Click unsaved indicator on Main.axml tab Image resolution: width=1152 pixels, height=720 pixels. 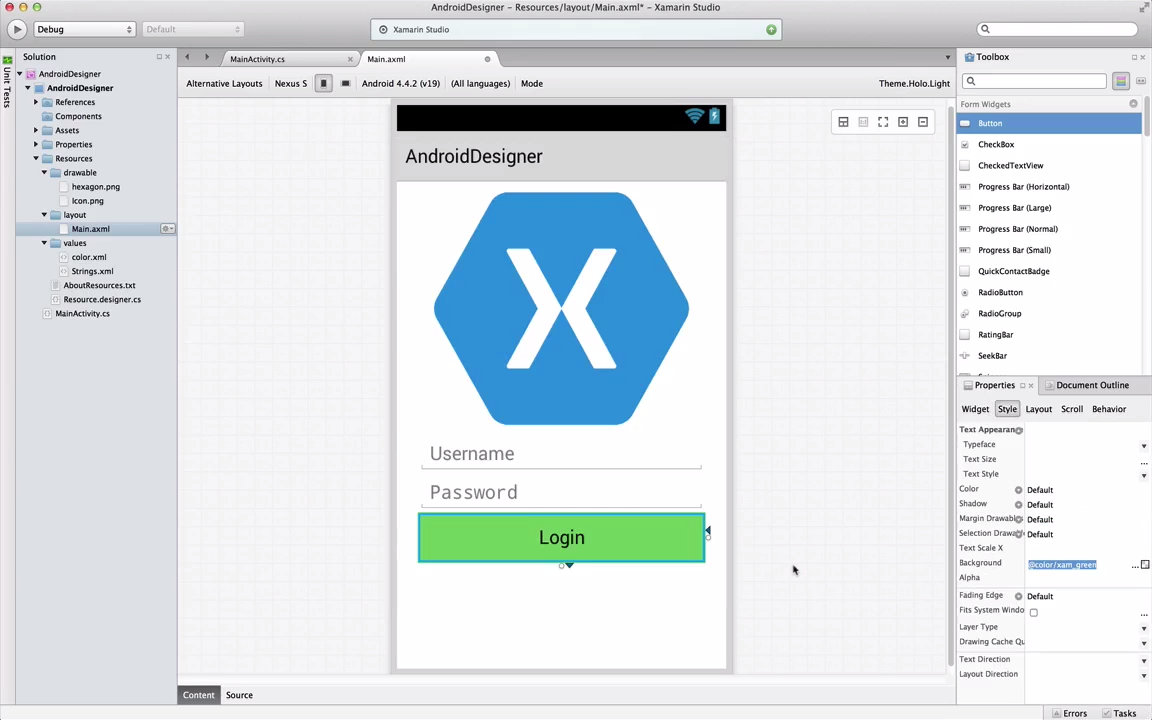click(x=487, y=60)
